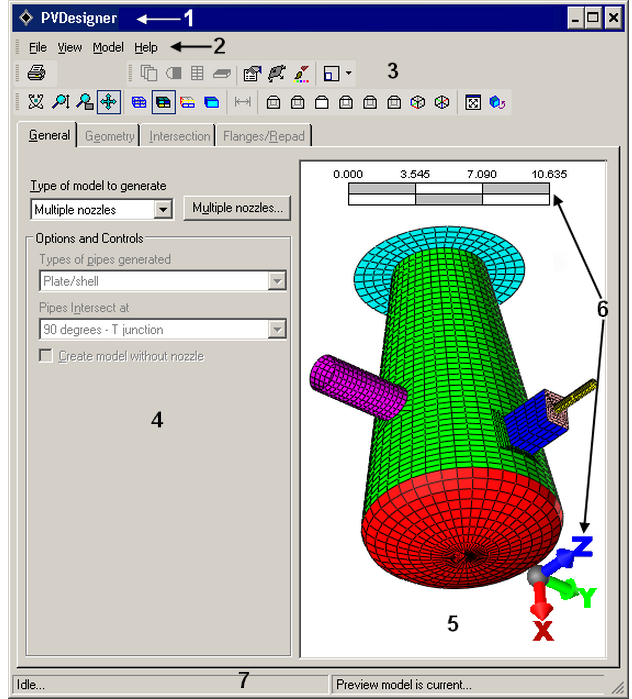Switch to the Geometry tab
632x699 pixels.
109,136
